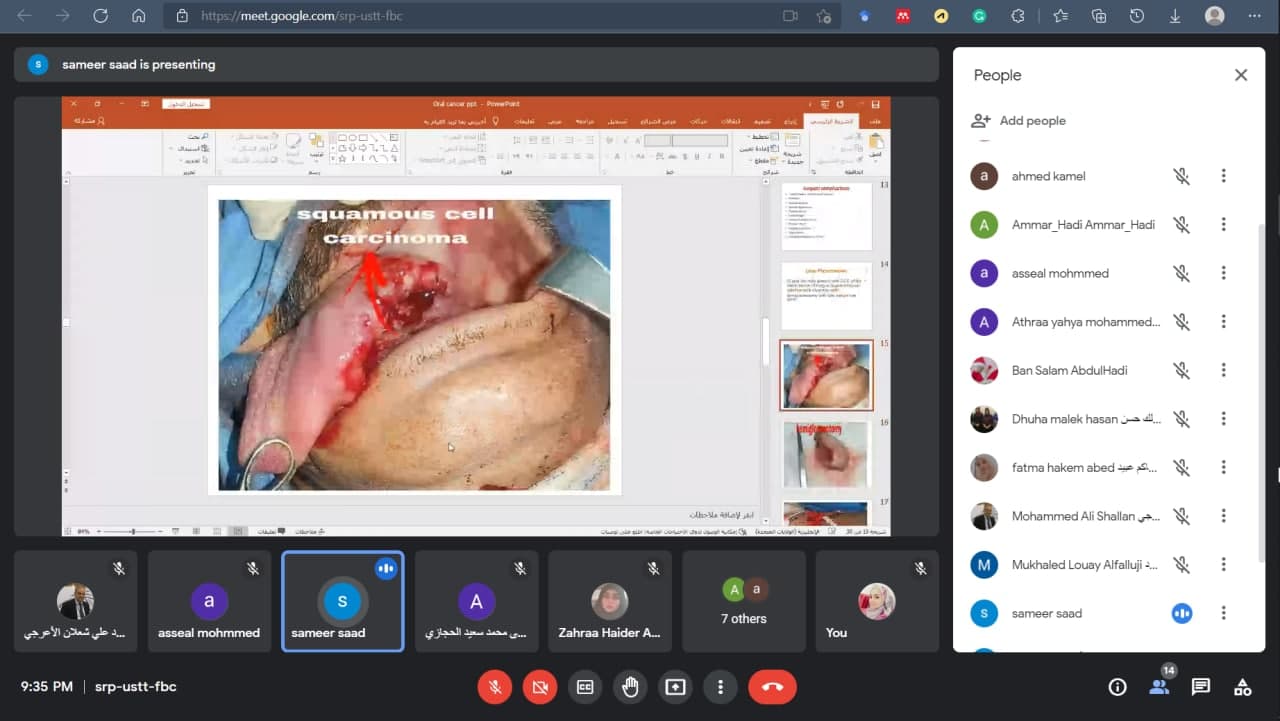
Task: Show everyone via the people icon
Action: [x=1159, y=687]
